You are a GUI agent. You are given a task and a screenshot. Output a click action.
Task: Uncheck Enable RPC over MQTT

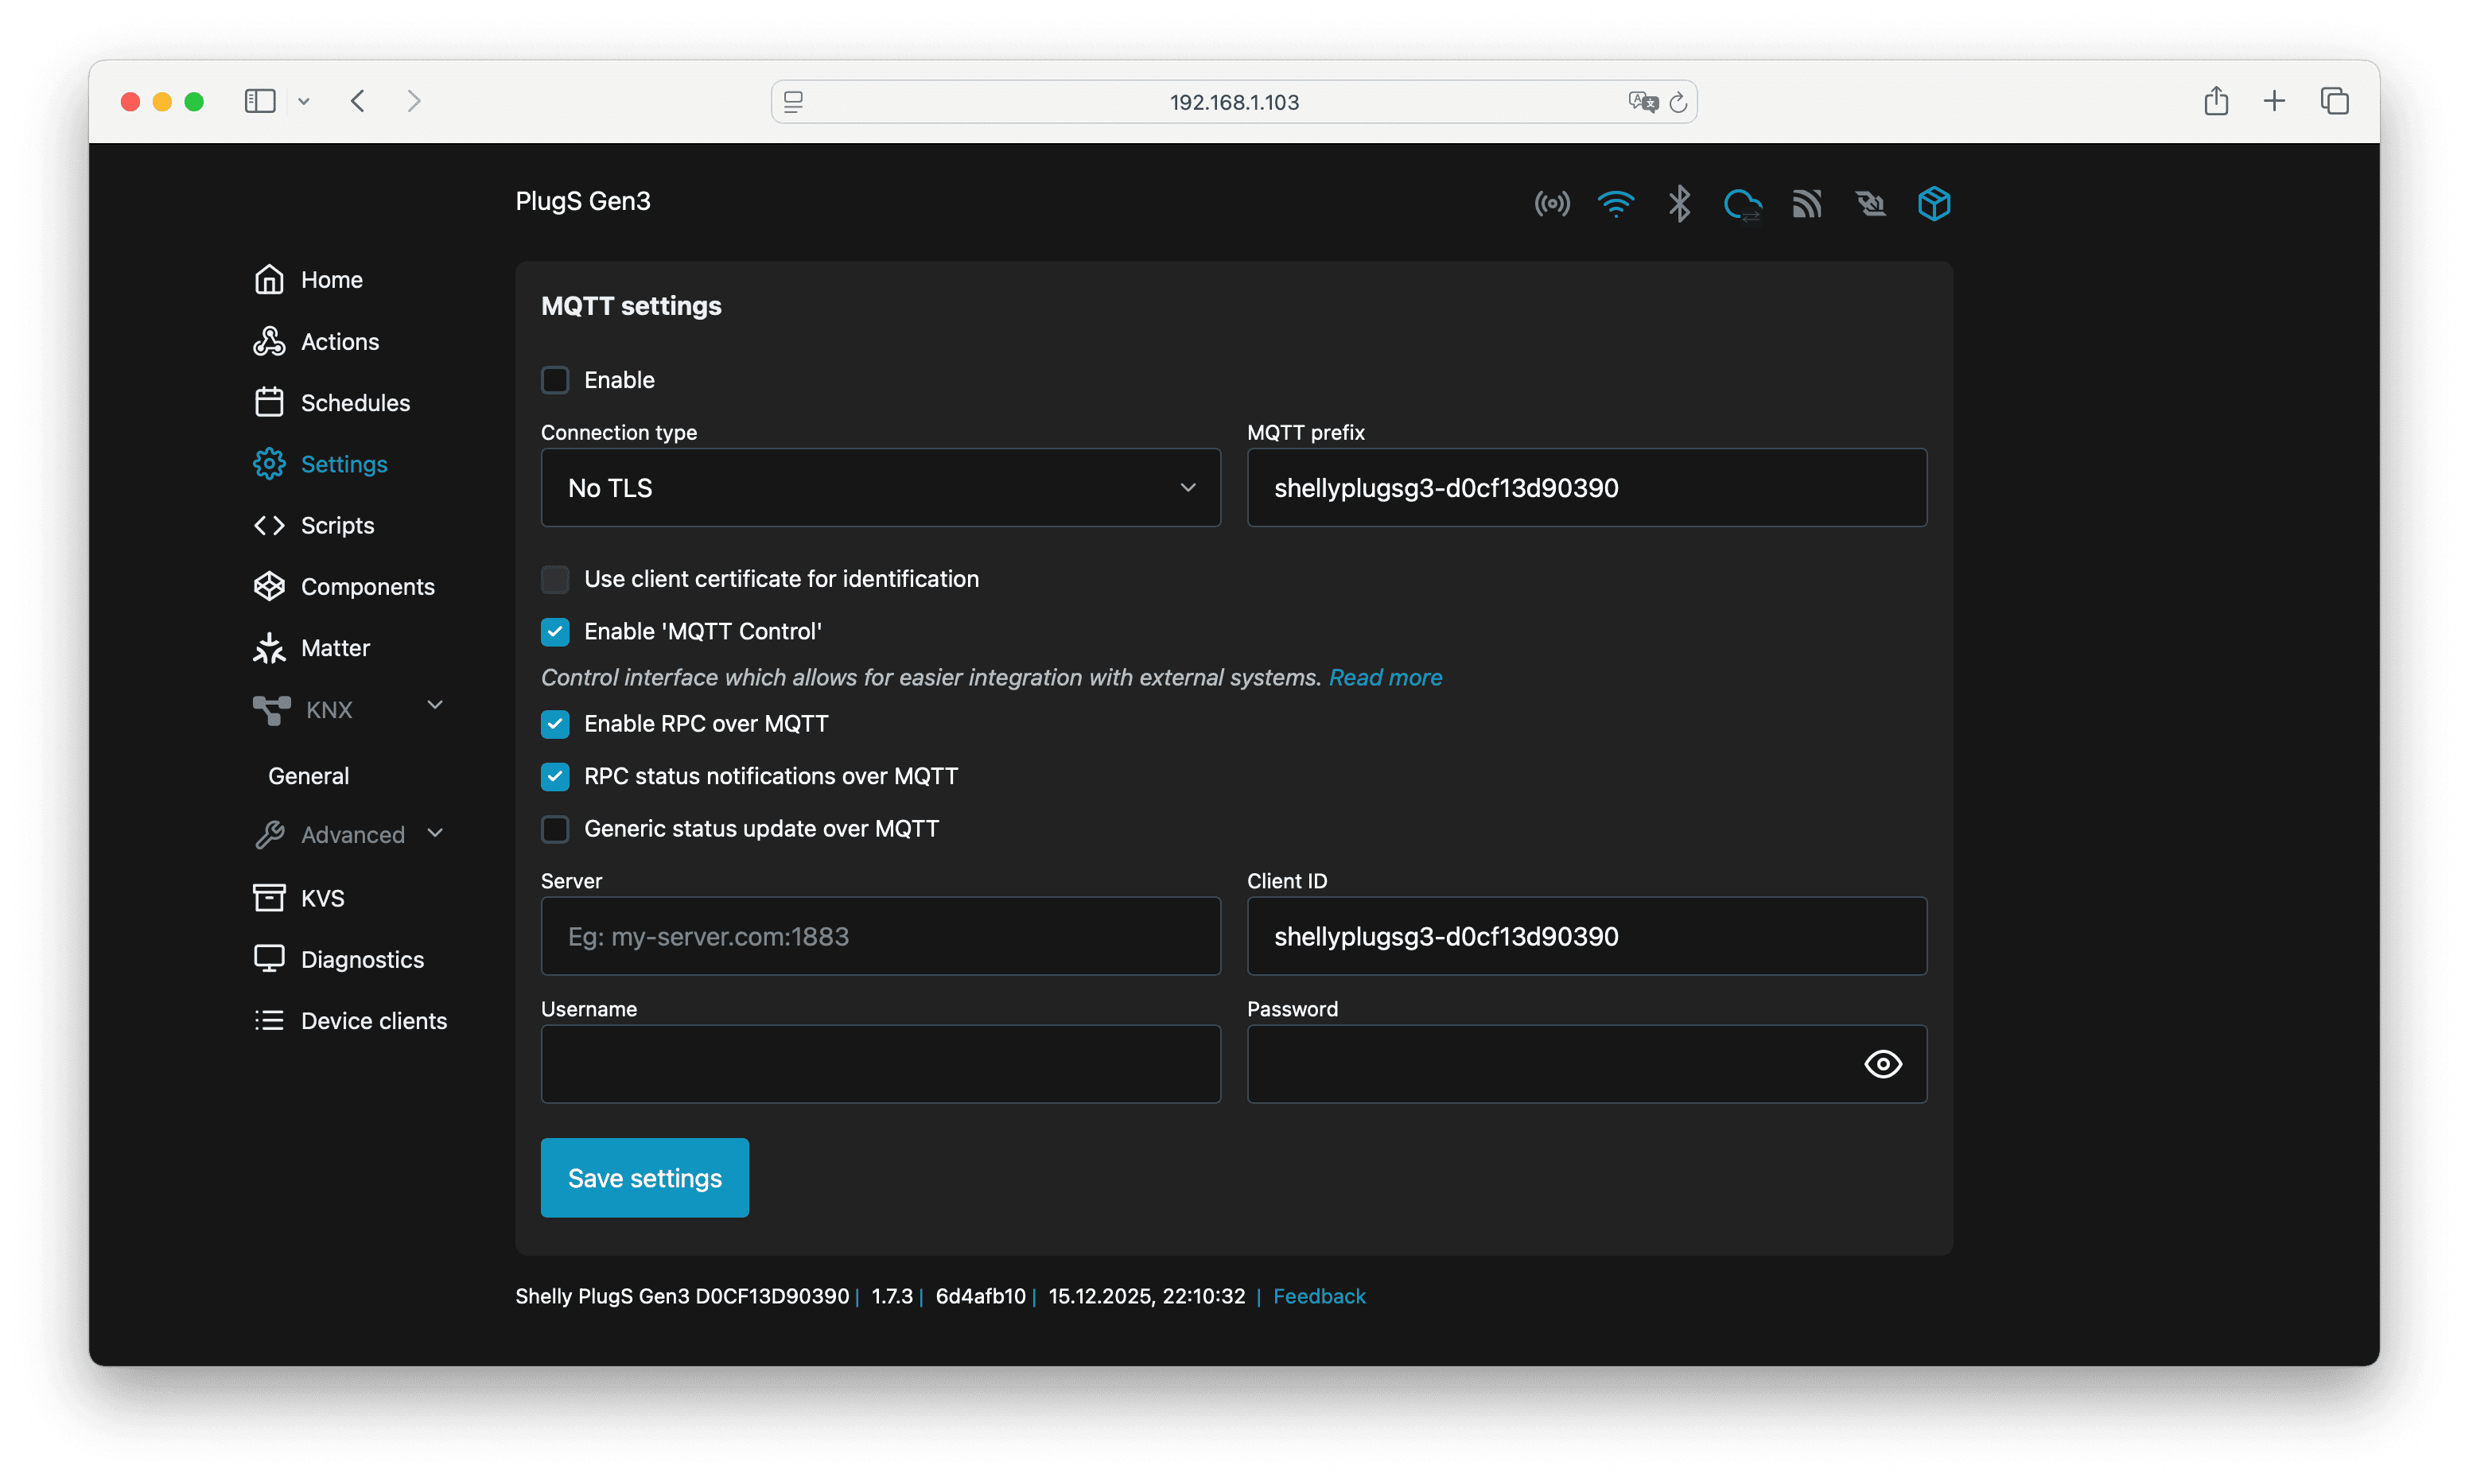[555, 724]
